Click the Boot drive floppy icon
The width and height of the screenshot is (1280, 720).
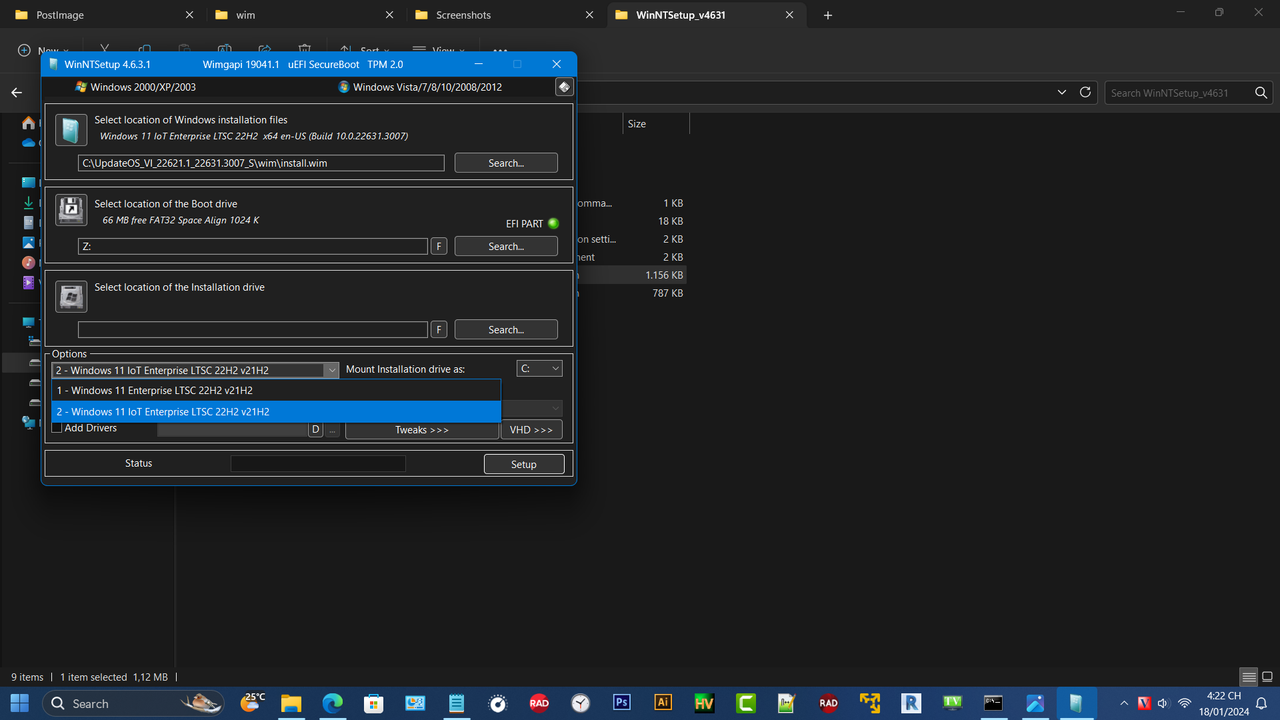[x=71, y=210]
